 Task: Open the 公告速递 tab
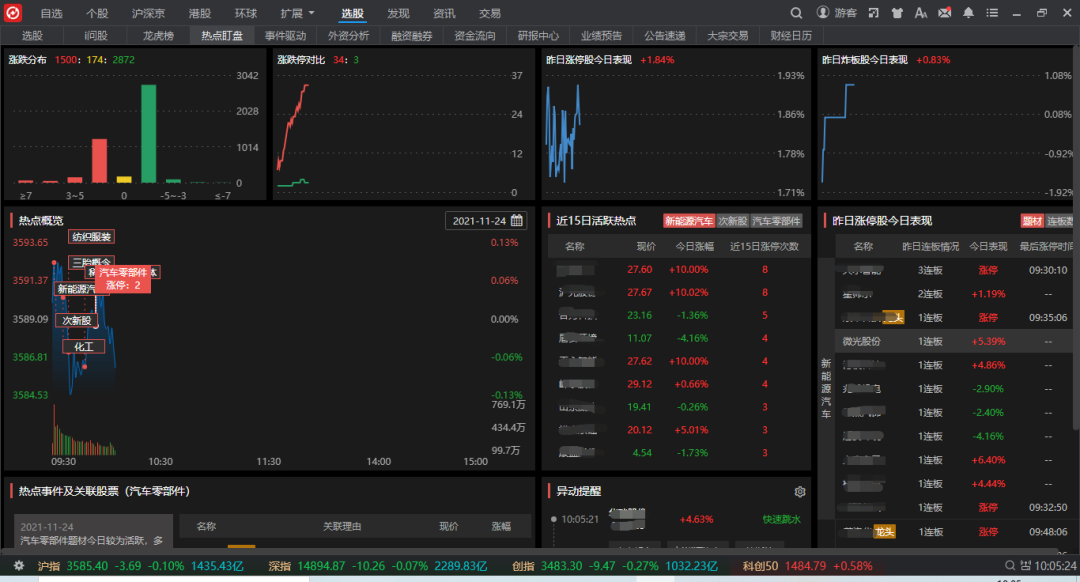(x=665, y=35)
